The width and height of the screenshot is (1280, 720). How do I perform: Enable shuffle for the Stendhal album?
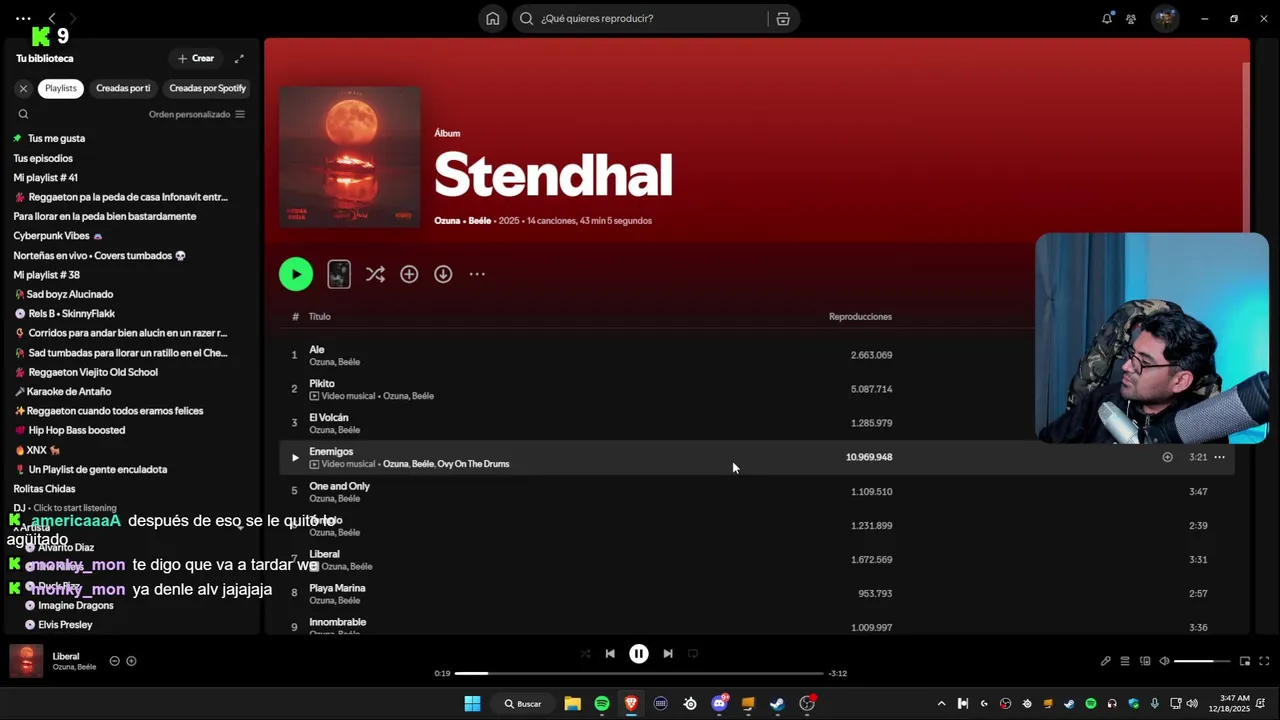[x=375, y=274]
